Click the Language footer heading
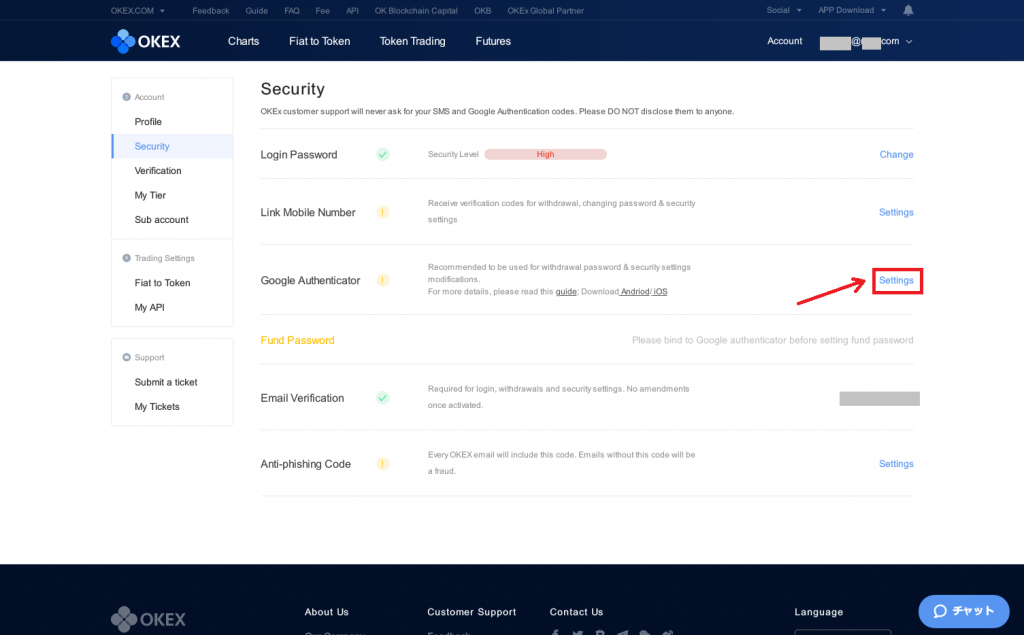 tap(818, 612)
